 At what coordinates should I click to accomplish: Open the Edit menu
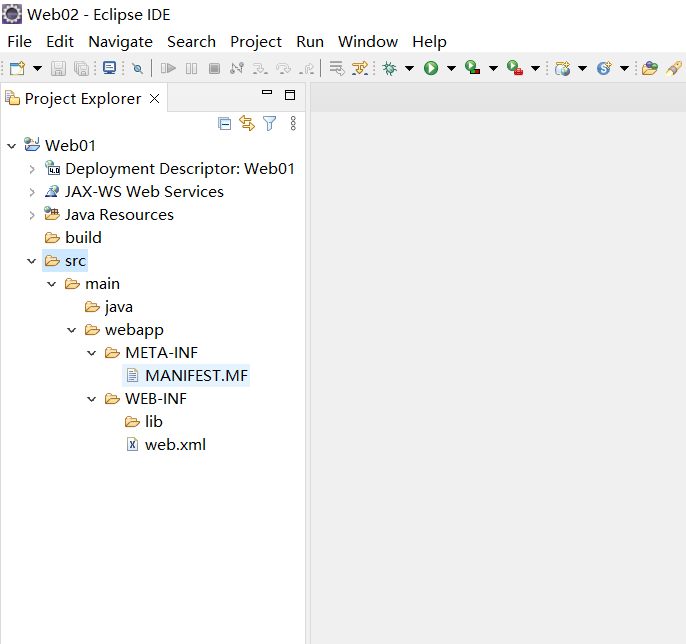(x=60, y=42)
